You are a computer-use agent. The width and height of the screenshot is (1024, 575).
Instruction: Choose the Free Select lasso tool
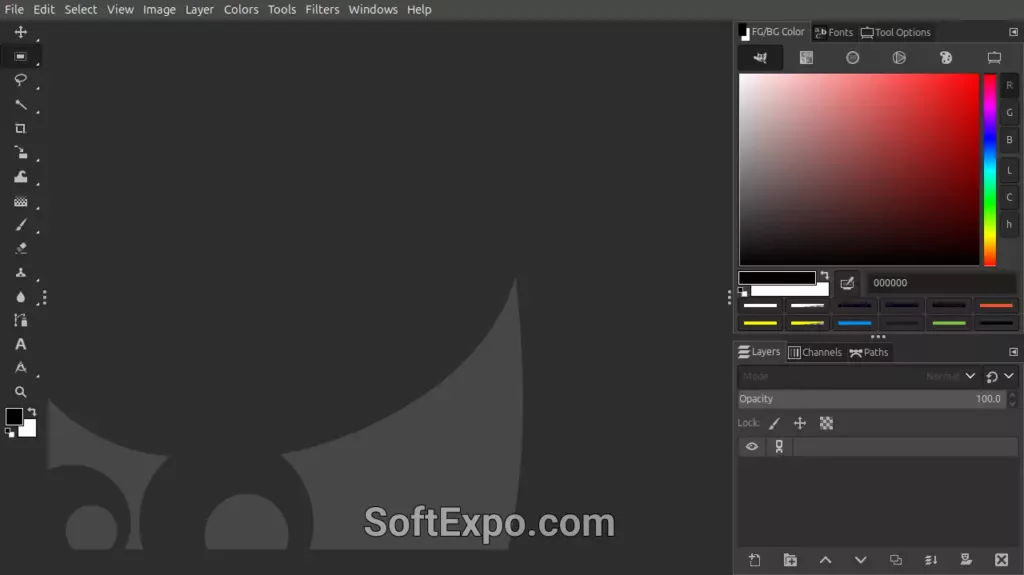tap(20, 80)
